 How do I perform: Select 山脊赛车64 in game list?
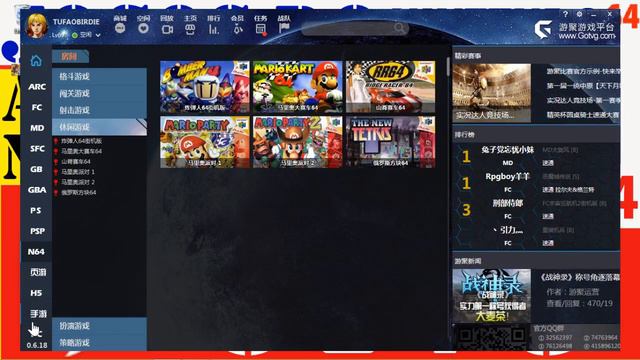point(76,161)
